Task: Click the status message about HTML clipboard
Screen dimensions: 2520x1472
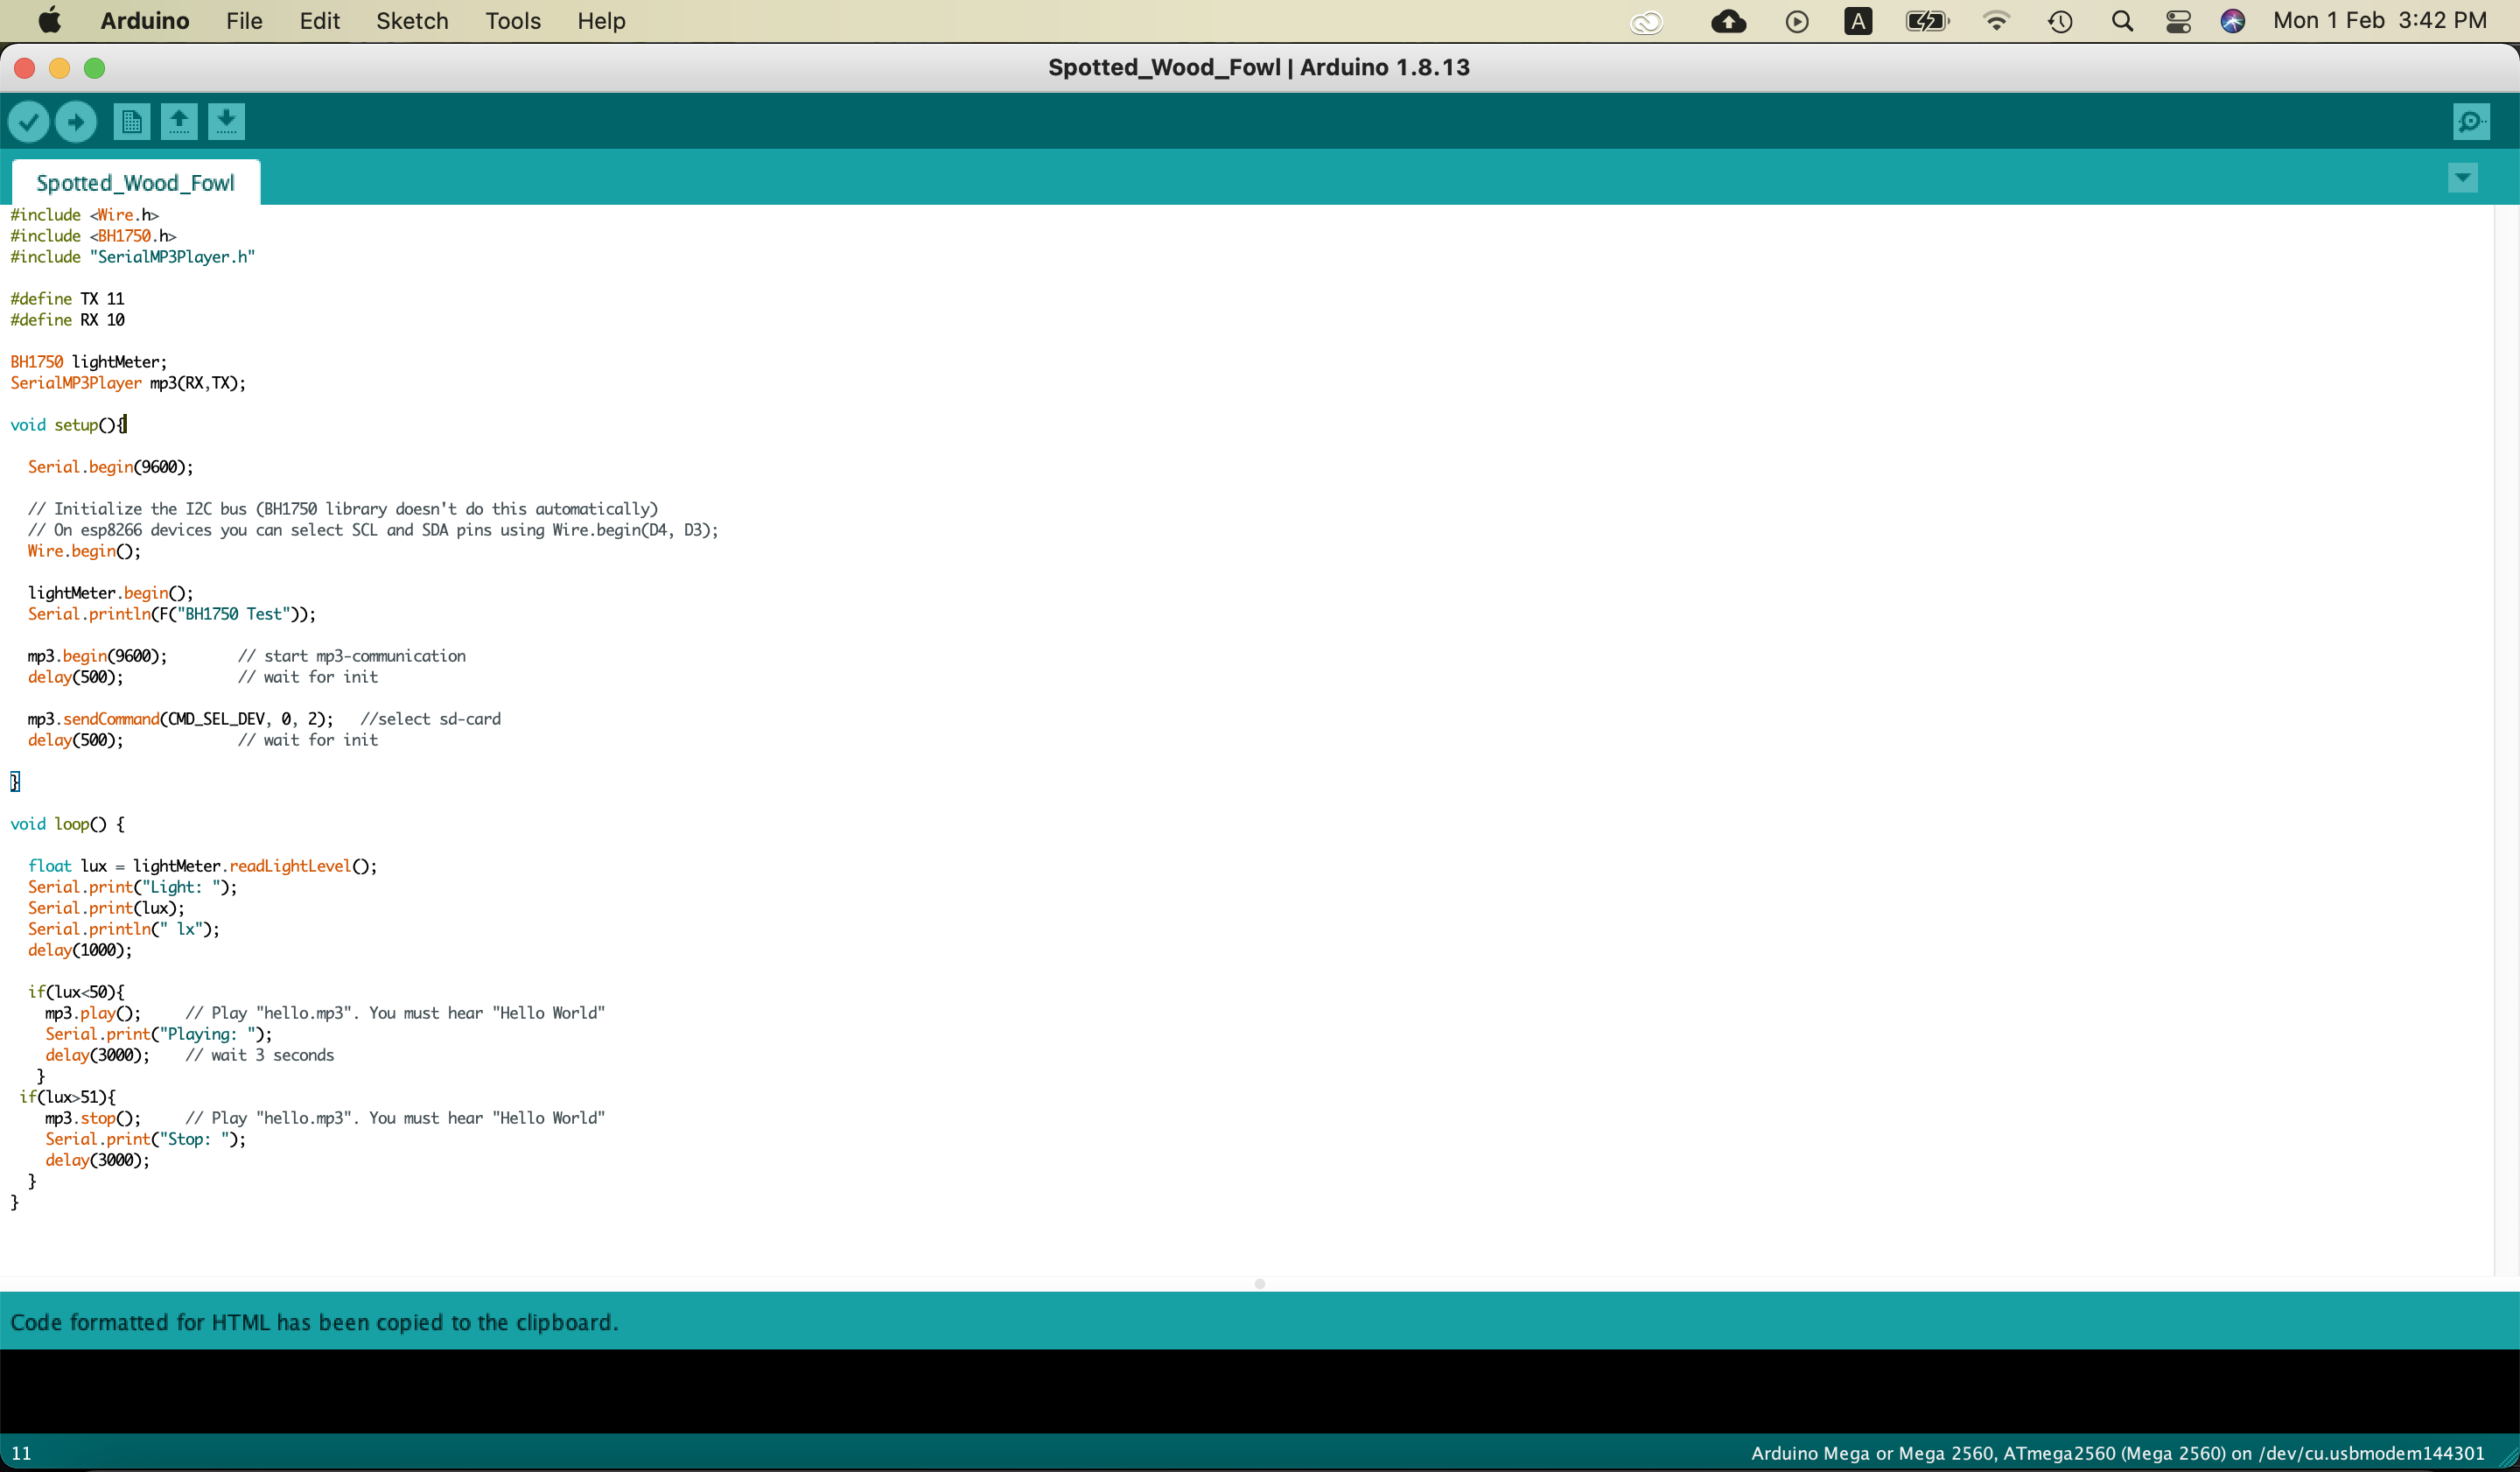Action: tap(314, 1322)
